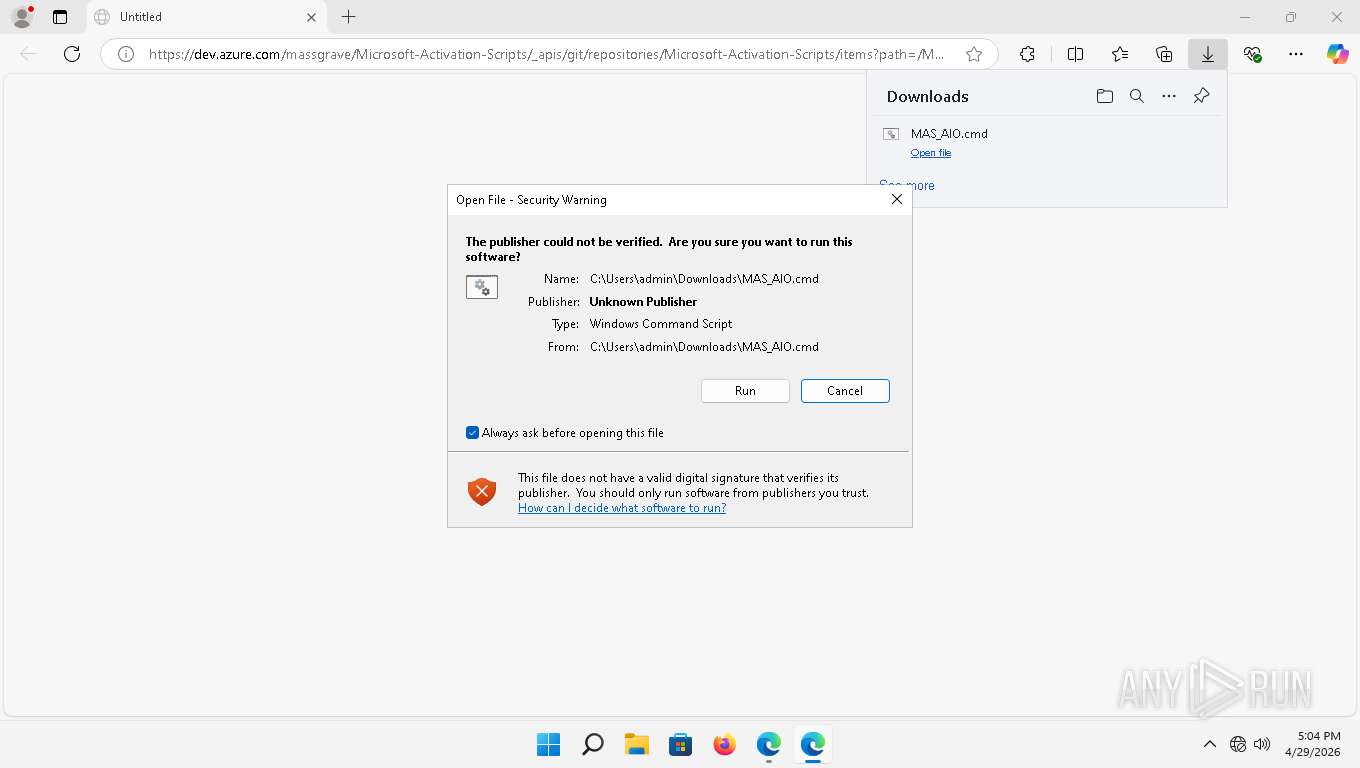Switch to active Edge window on taskbar
Viewport: 1360px width, 768px height.
point(812,744)
